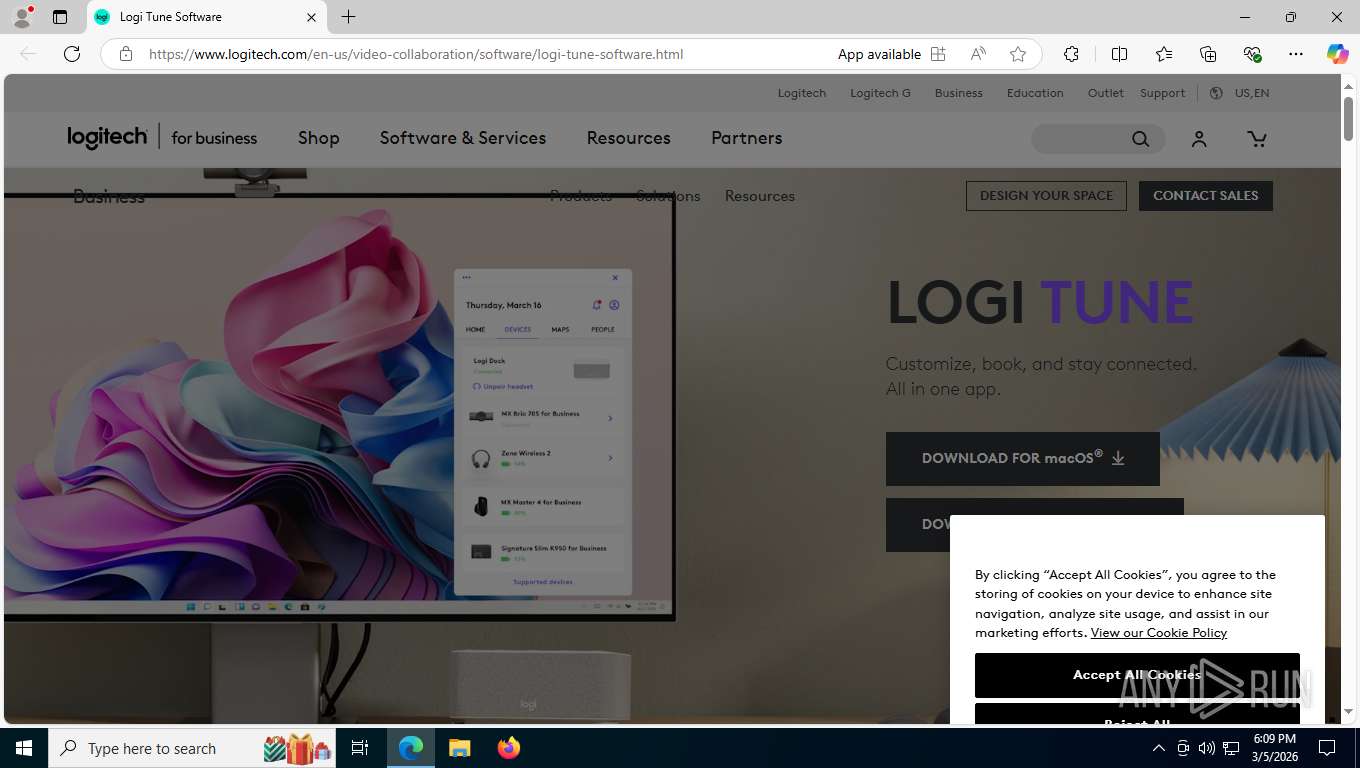
Task: Open the Education top link
Action: click(1035, 93)
